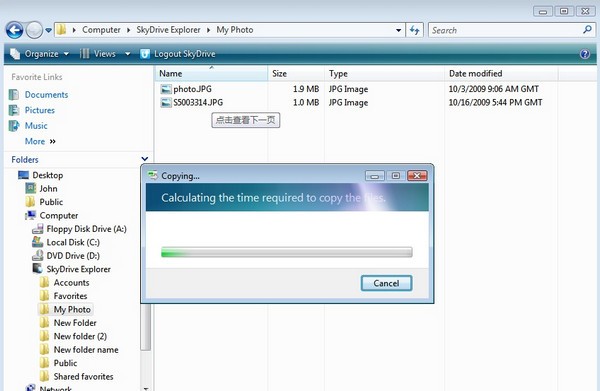The image size is (600, 391).
Task: Click the folder icon in address bar
Action: [x=61, y=29]
